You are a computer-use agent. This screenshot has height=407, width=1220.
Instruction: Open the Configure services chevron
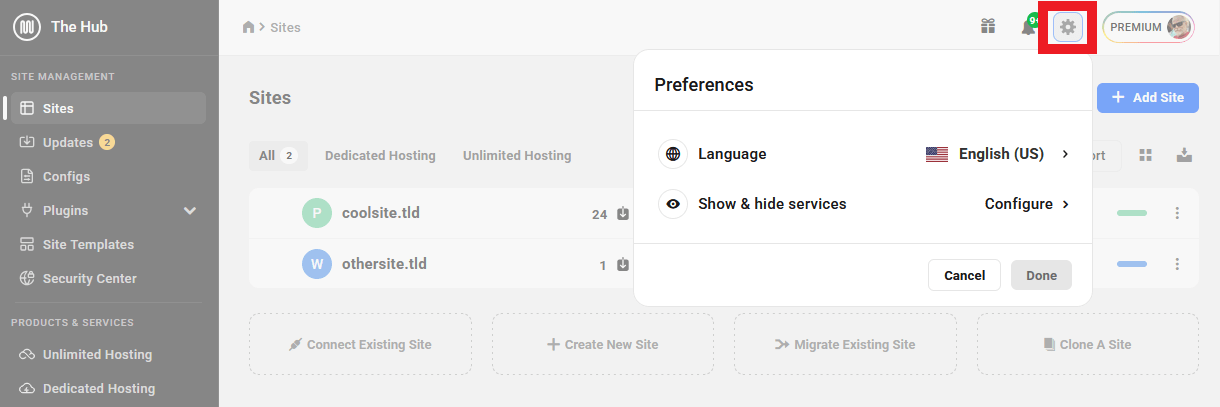(x=1066, y=204)
